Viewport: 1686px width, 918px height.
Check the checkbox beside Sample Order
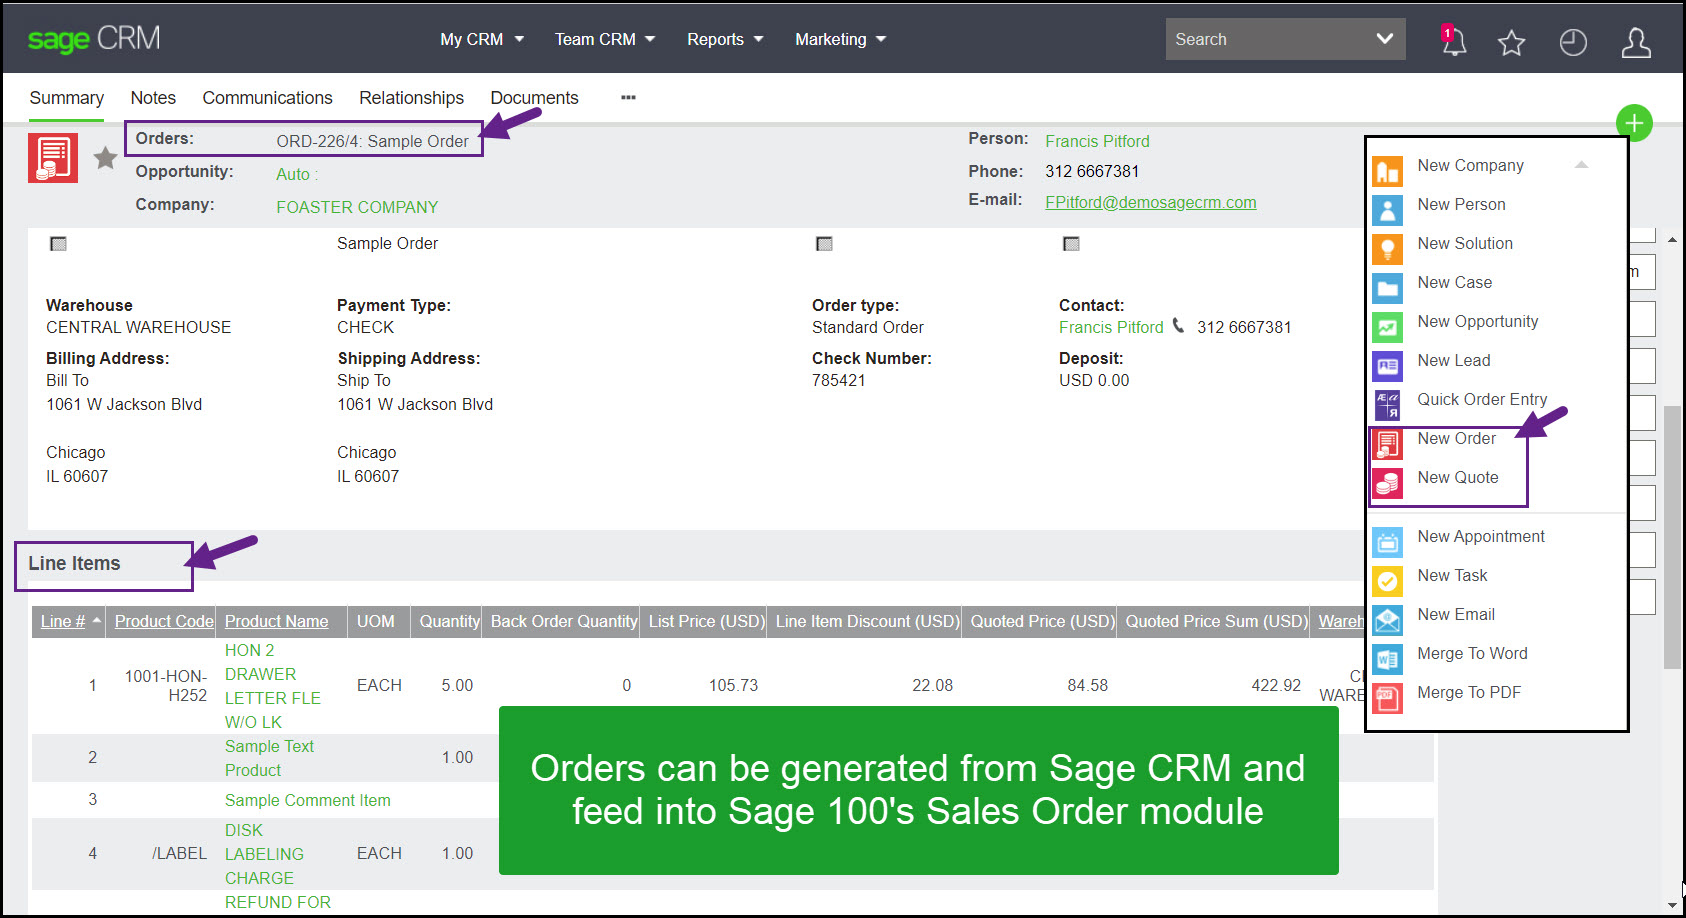tap(58, 243)
